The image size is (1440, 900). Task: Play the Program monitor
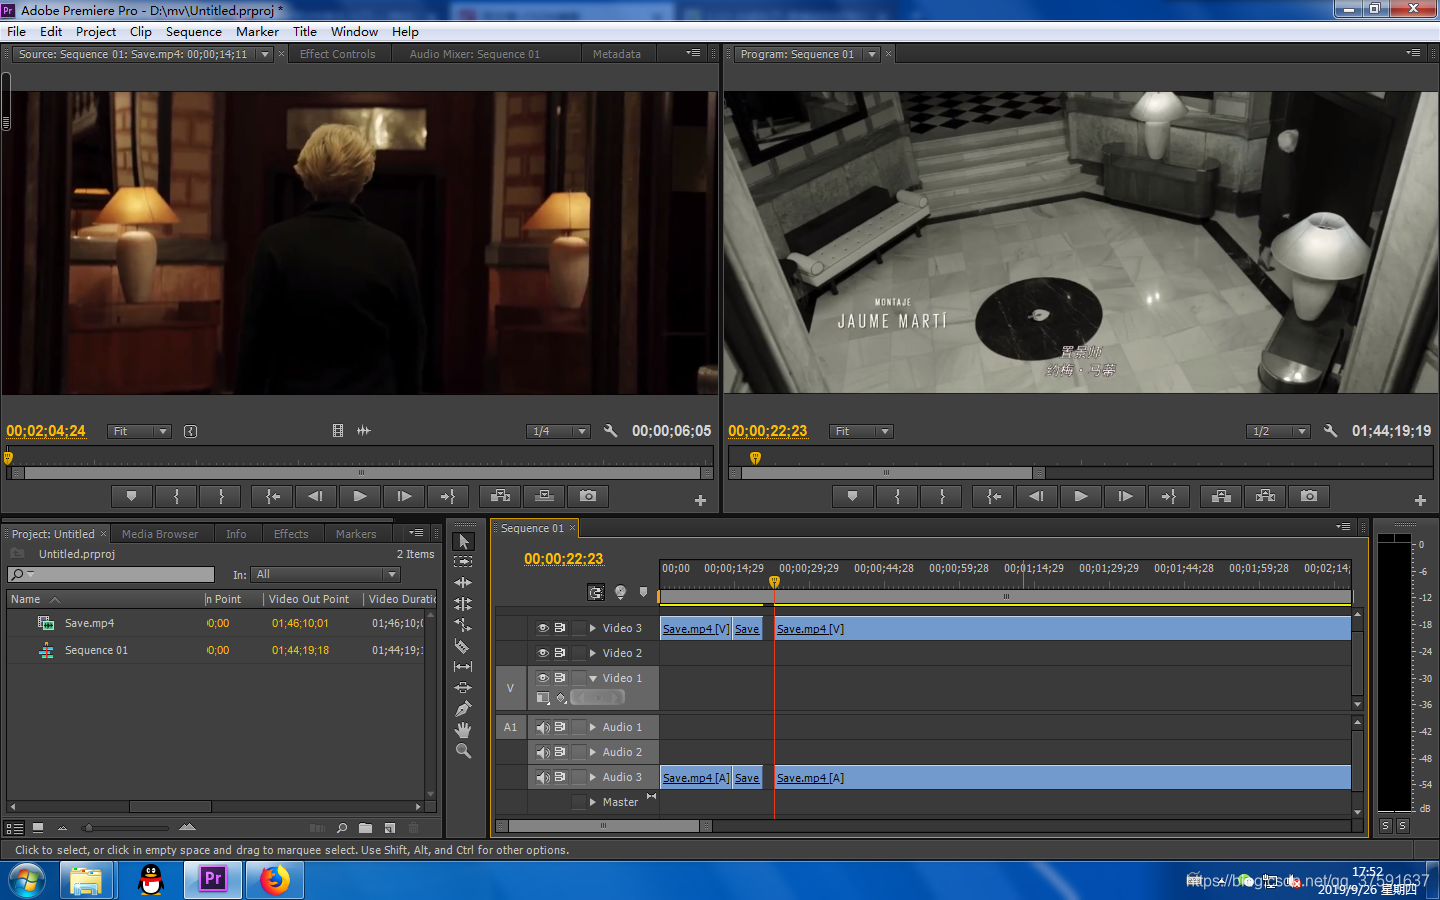(x=1081, y=496)
